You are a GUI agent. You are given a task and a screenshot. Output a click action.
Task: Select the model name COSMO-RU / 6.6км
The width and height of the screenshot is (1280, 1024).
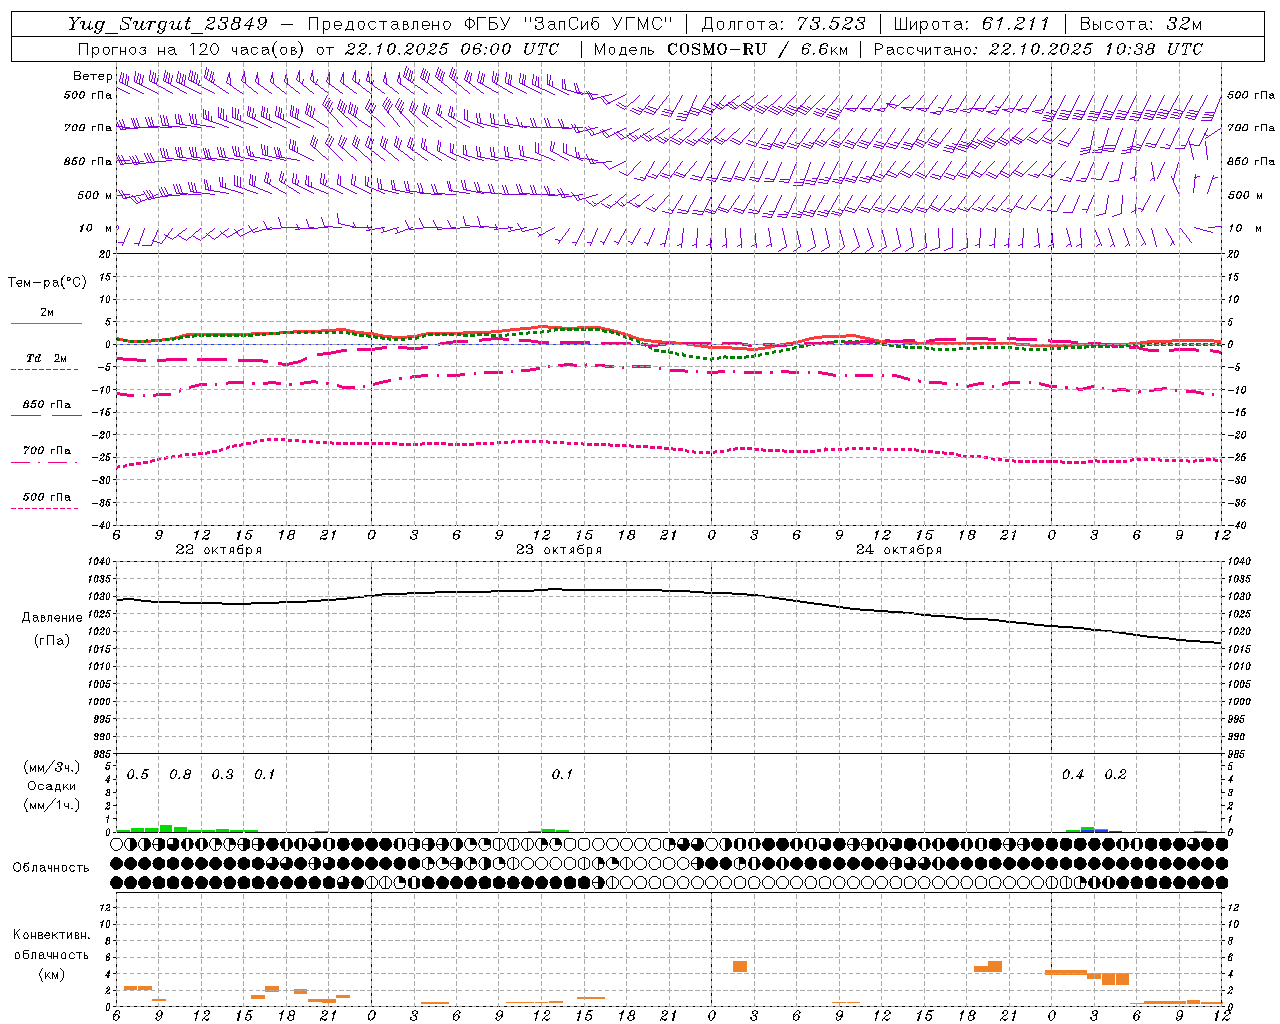coord(757,49)
